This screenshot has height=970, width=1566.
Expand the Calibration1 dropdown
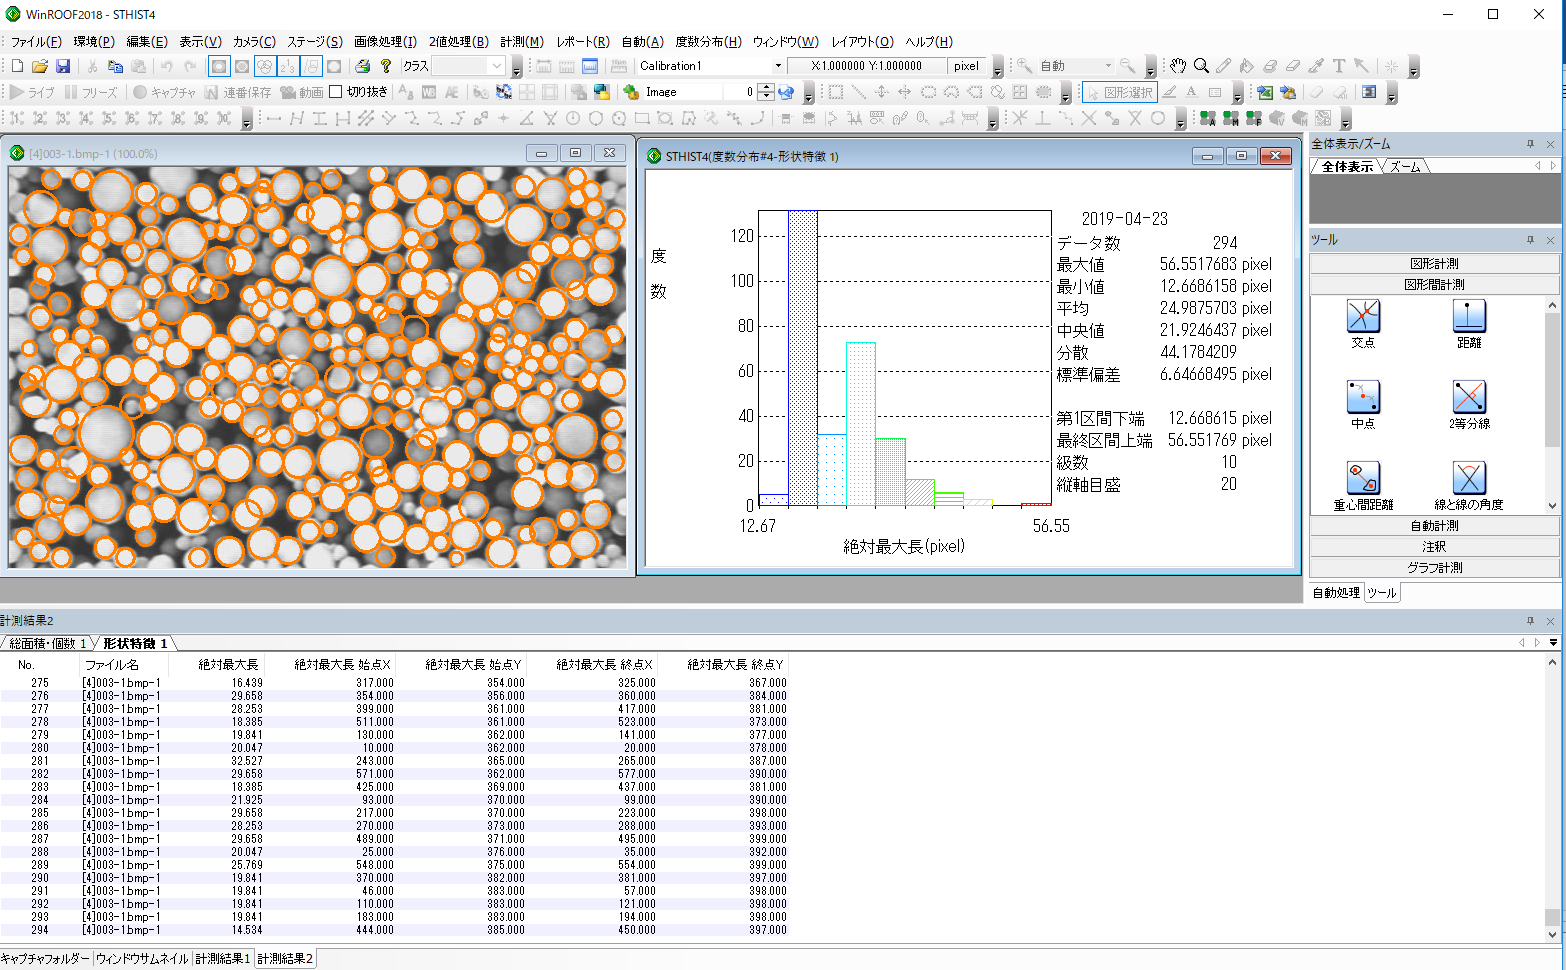click(x=778, y=66)
